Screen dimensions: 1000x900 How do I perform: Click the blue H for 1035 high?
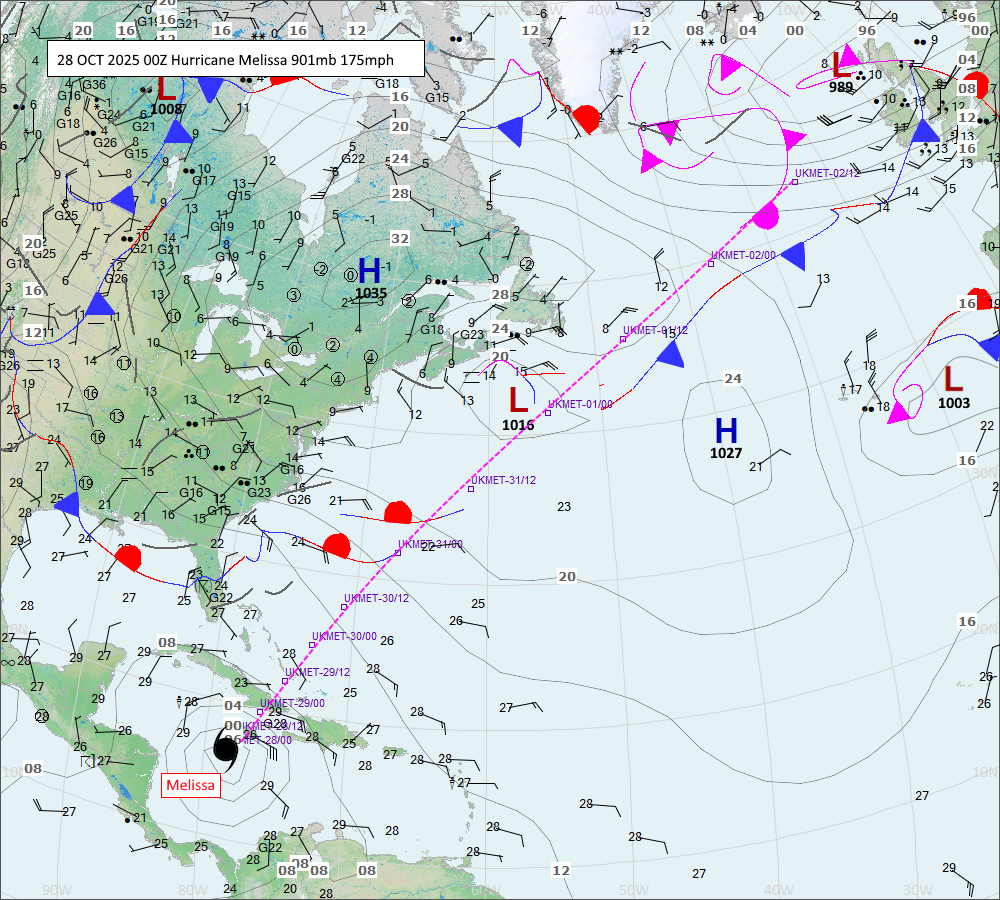[370, 270]
